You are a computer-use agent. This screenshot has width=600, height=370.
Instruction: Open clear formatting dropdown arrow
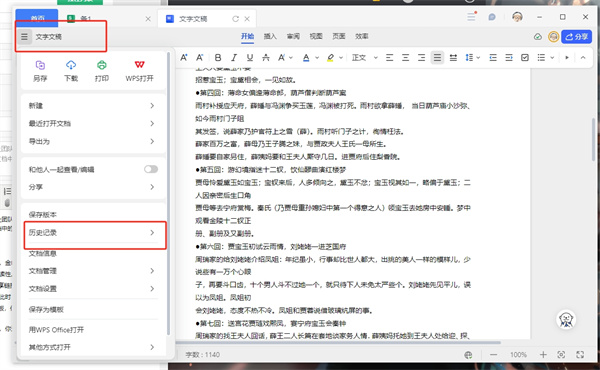click(291, 58)
